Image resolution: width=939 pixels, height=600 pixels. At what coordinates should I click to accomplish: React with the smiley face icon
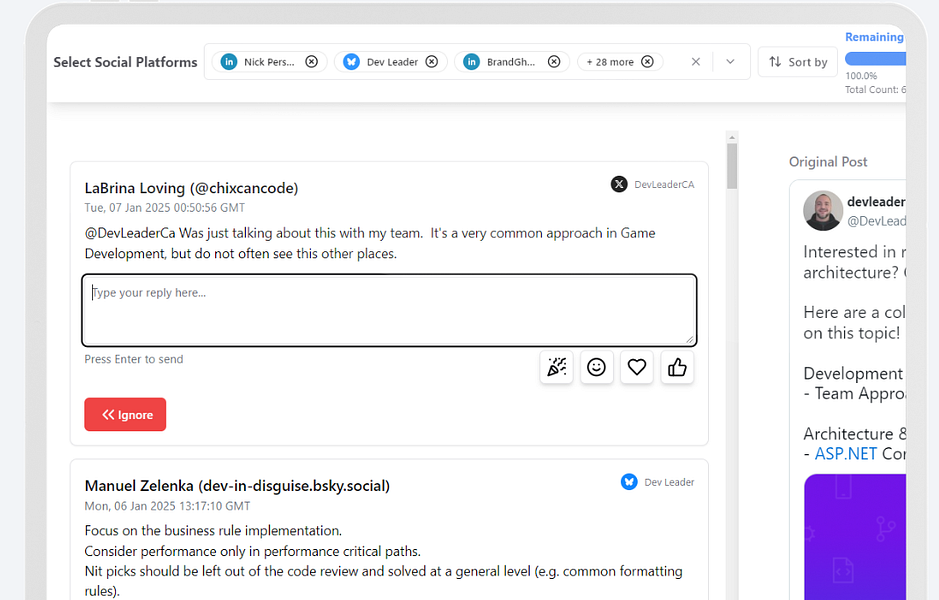(x=596, y=367)
